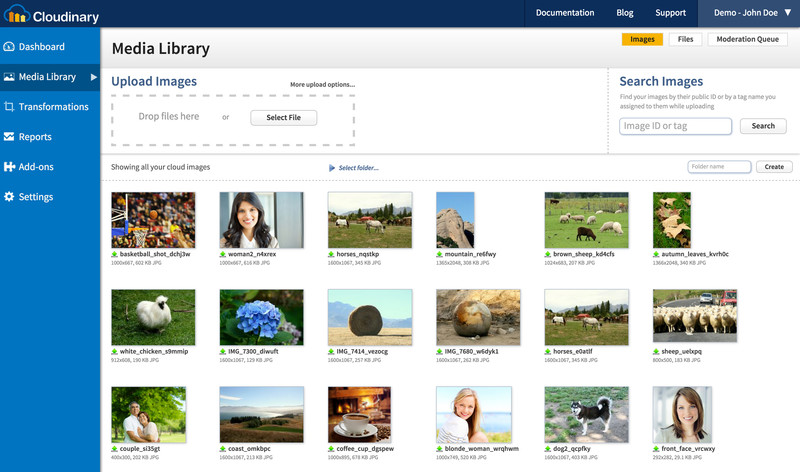Expand Media Library submenu arrow in sidebar
The width and height of the screenshot is (800, 472).
[x=94, y=77]
